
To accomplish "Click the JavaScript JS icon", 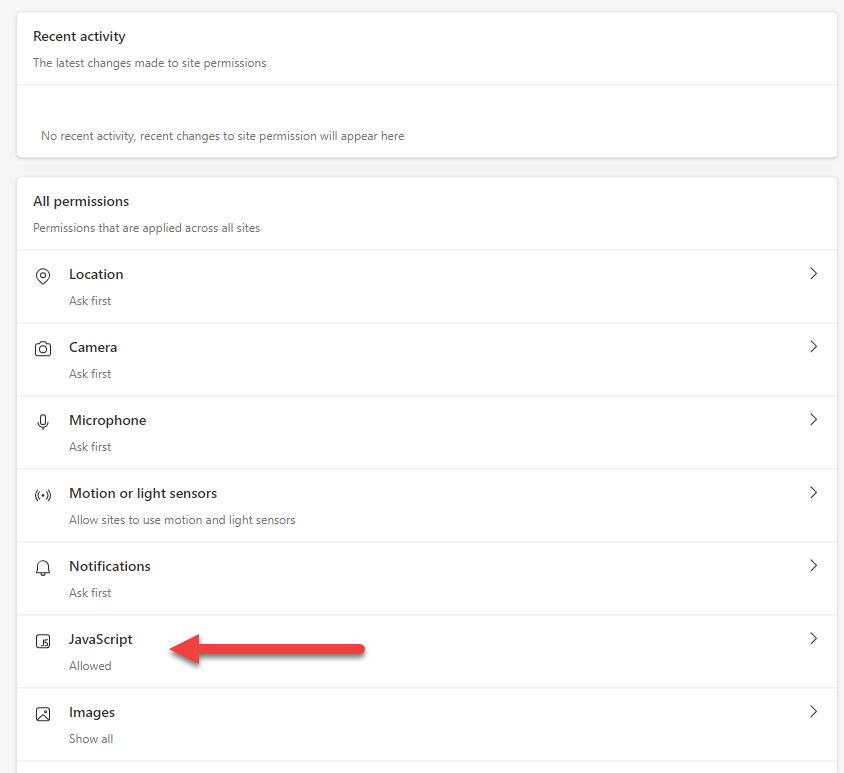I will (x=43, y=641).
